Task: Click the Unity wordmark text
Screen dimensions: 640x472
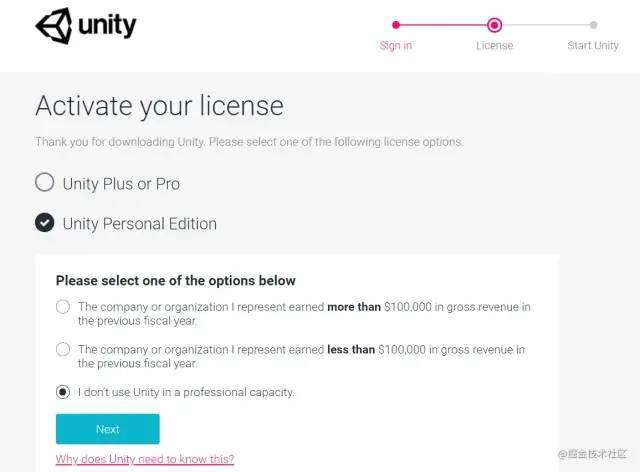Action: 107,27
